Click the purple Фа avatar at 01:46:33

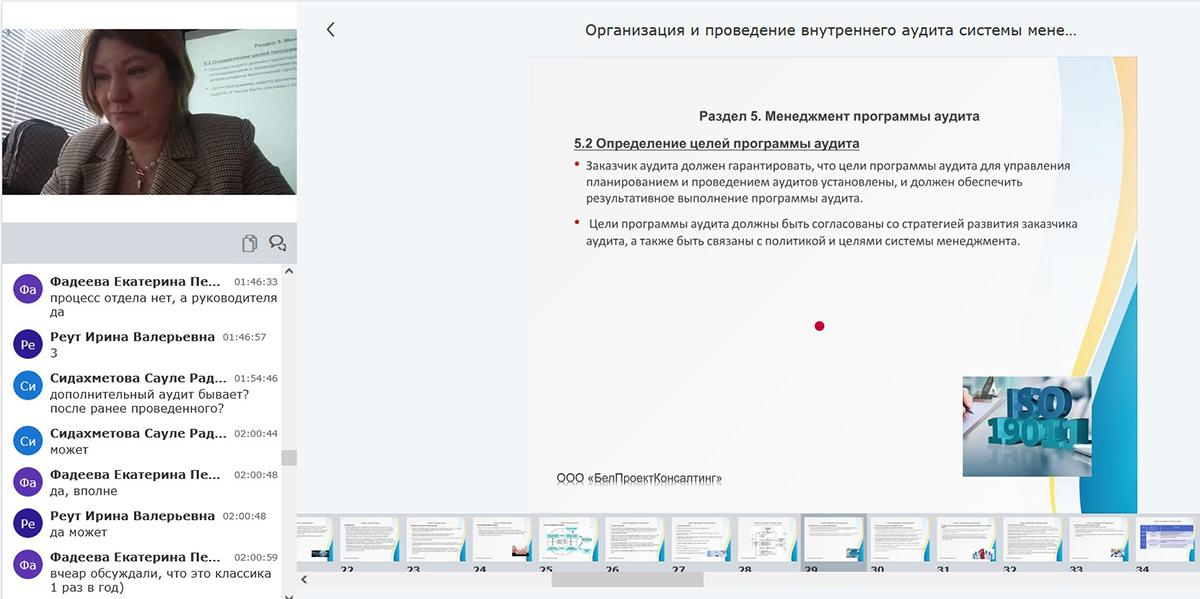27,288
